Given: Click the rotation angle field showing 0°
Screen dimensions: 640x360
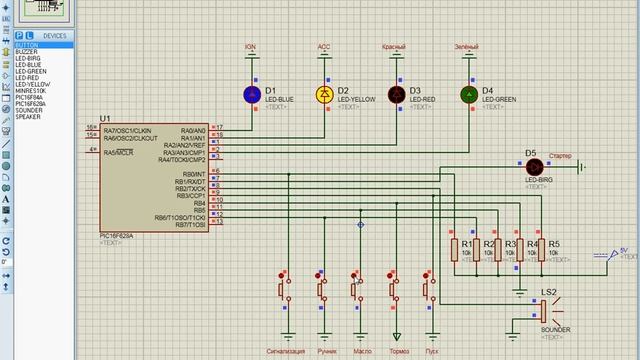Looking at the screenshot, I should (x=6, y=262).
